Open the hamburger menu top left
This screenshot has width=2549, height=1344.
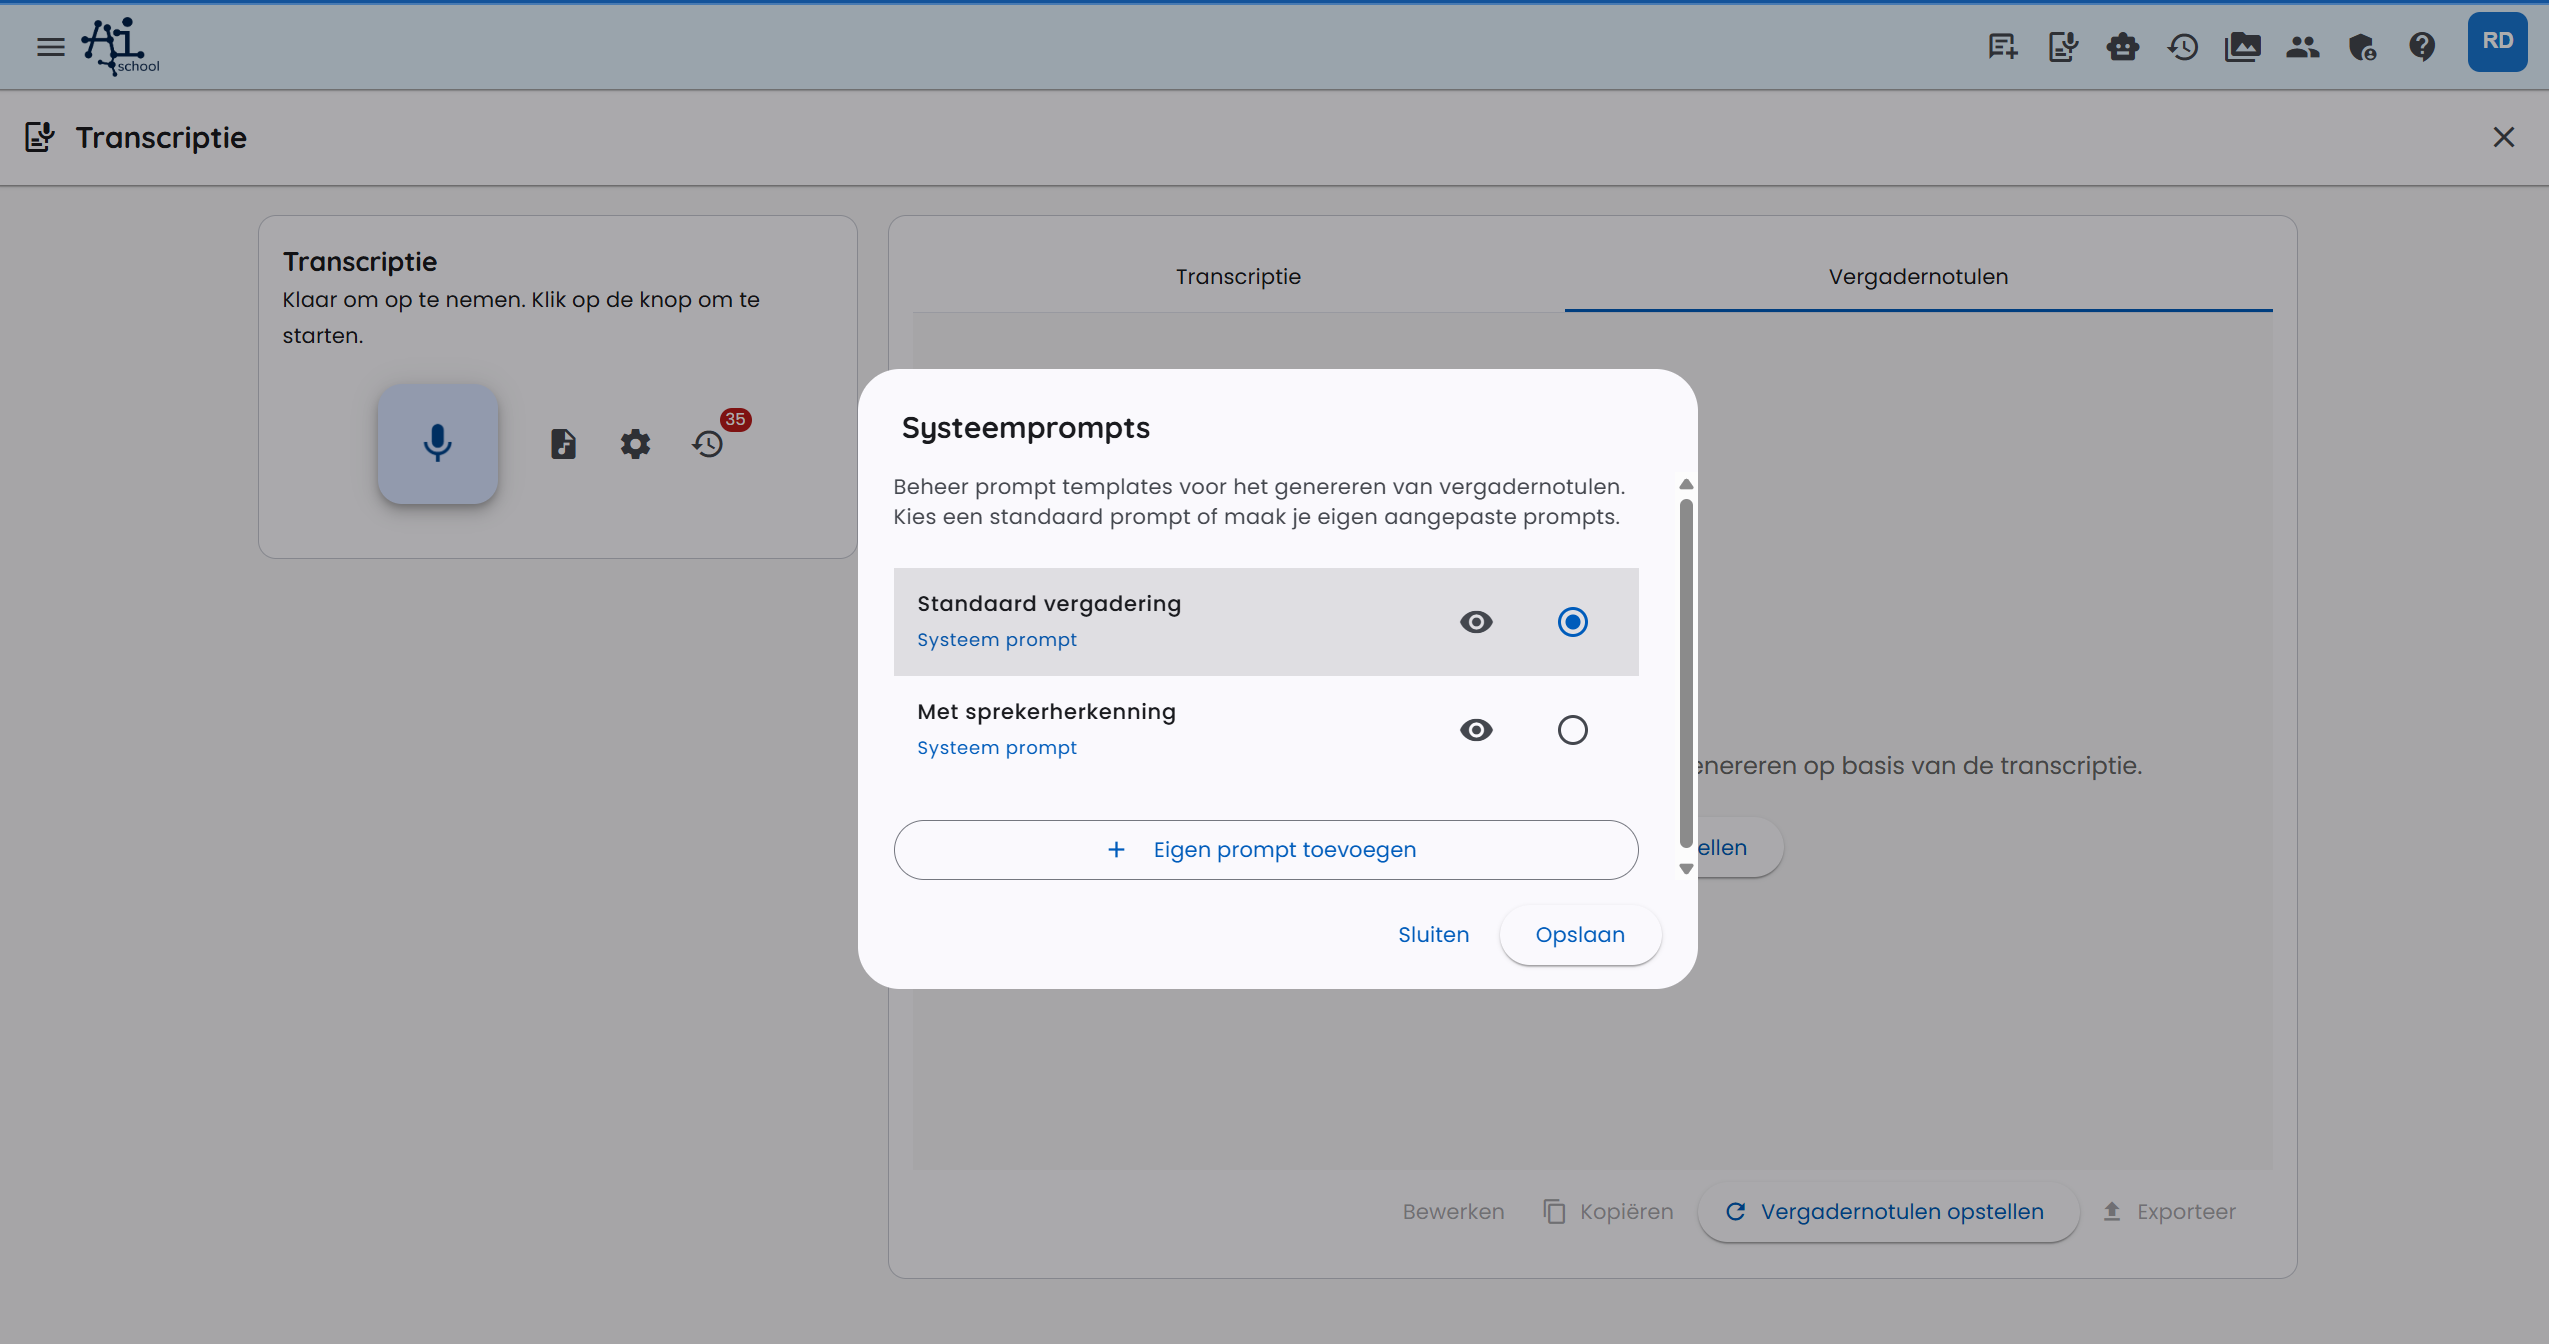(x=49, y=46)
